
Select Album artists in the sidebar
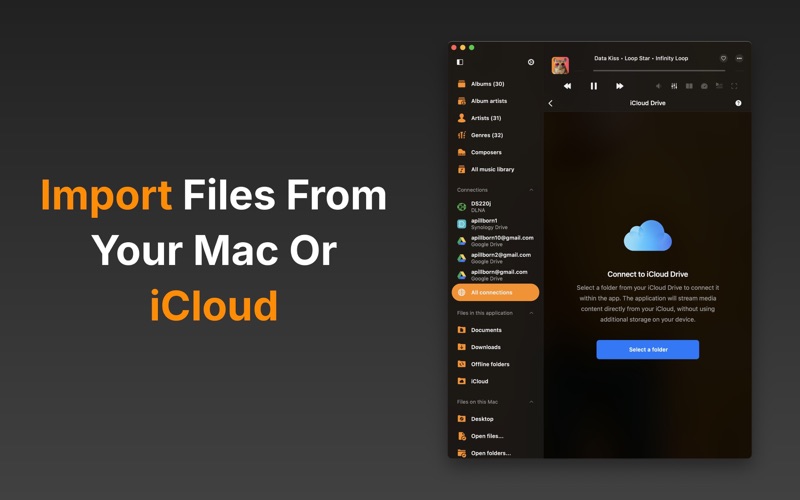(495, 101)
